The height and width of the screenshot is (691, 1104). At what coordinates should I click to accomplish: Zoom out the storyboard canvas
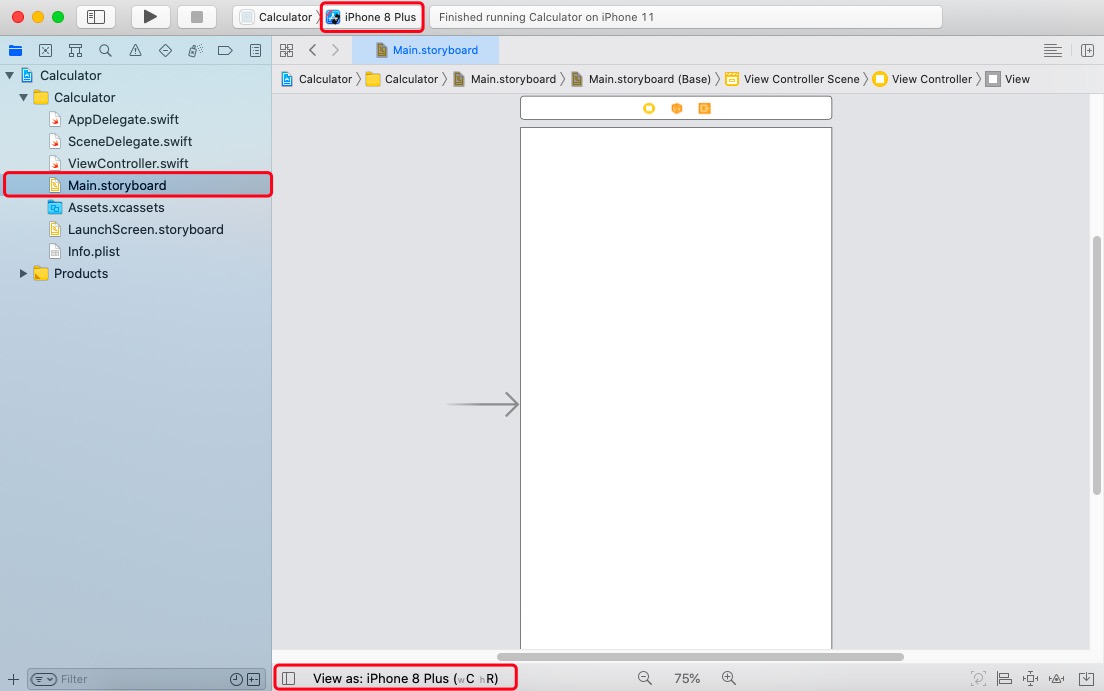[x=644, y=678]
